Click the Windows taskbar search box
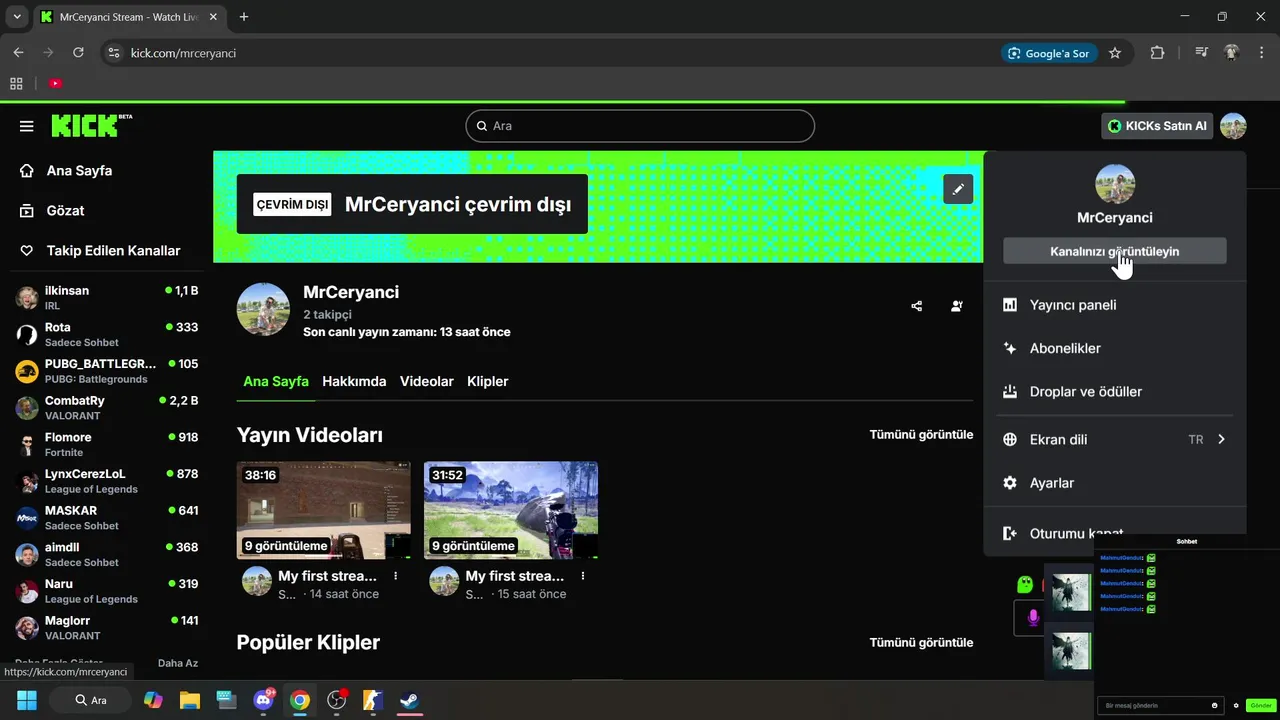This screenshot has width=1280, height=720. pos(90,700)
